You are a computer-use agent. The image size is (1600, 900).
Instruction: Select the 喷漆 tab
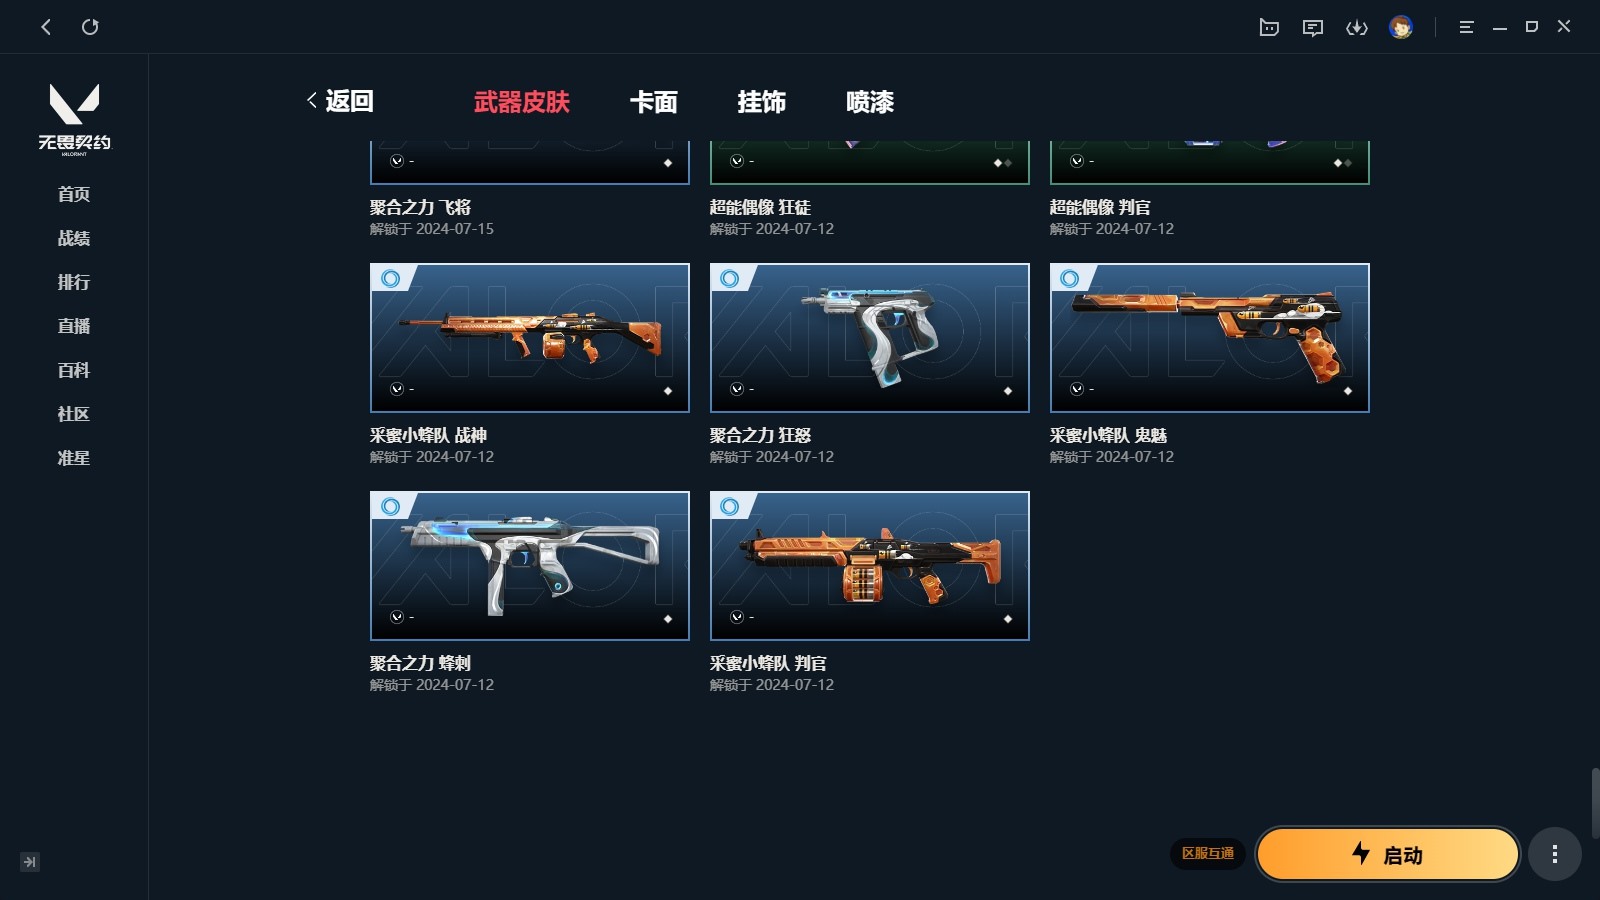[x=870, y=102]
